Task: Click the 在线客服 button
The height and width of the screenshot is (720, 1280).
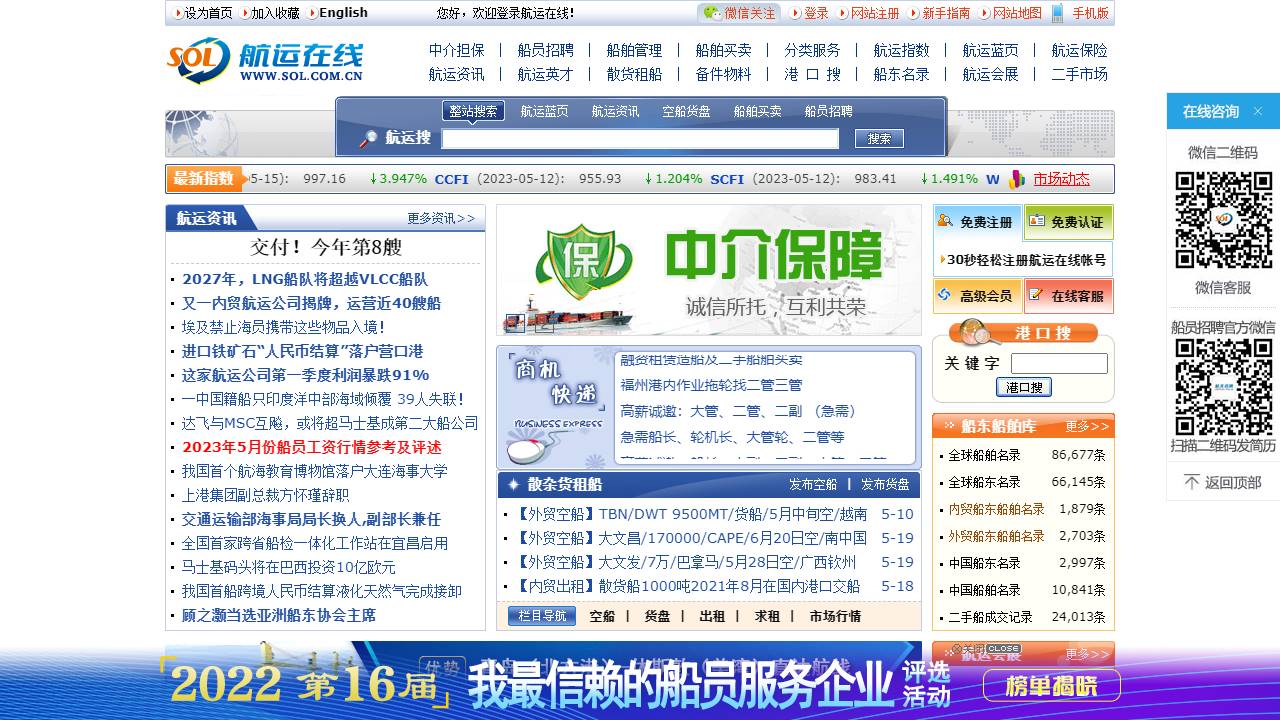Action: 1068,296
